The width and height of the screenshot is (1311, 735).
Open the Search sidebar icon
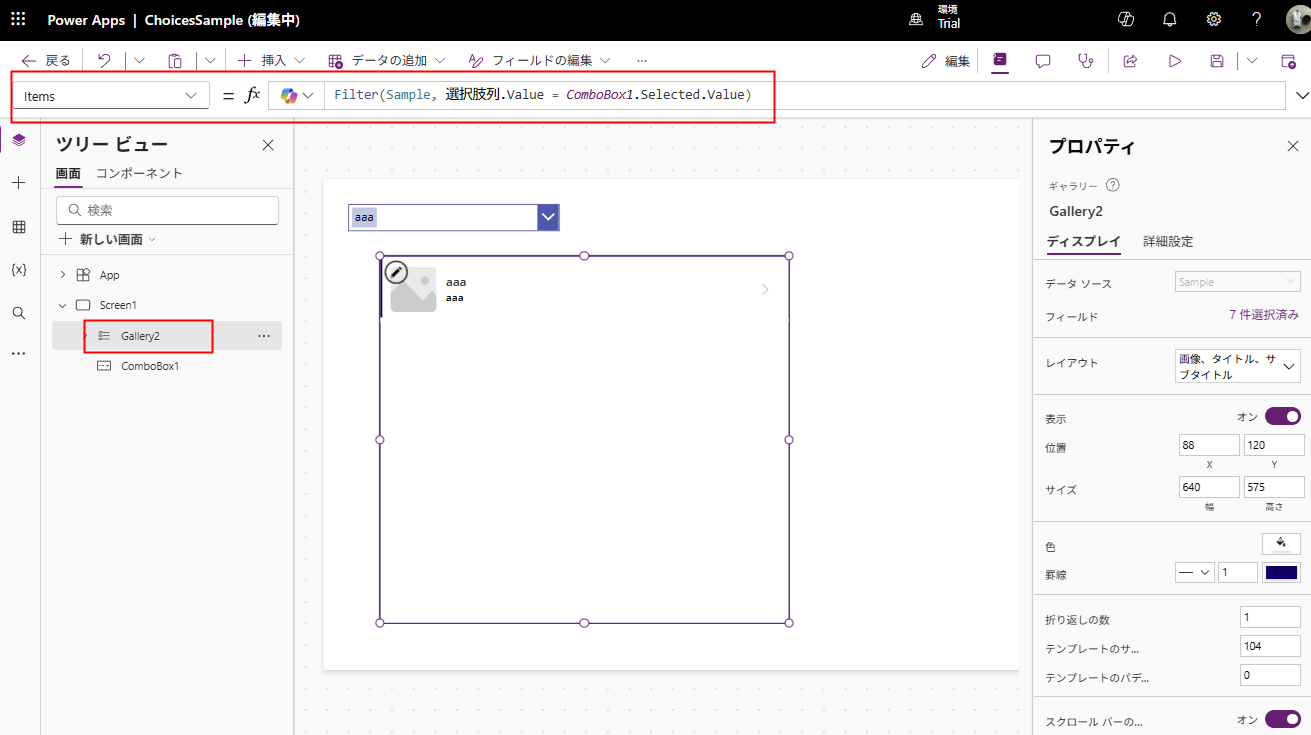[x=18, y=312]
